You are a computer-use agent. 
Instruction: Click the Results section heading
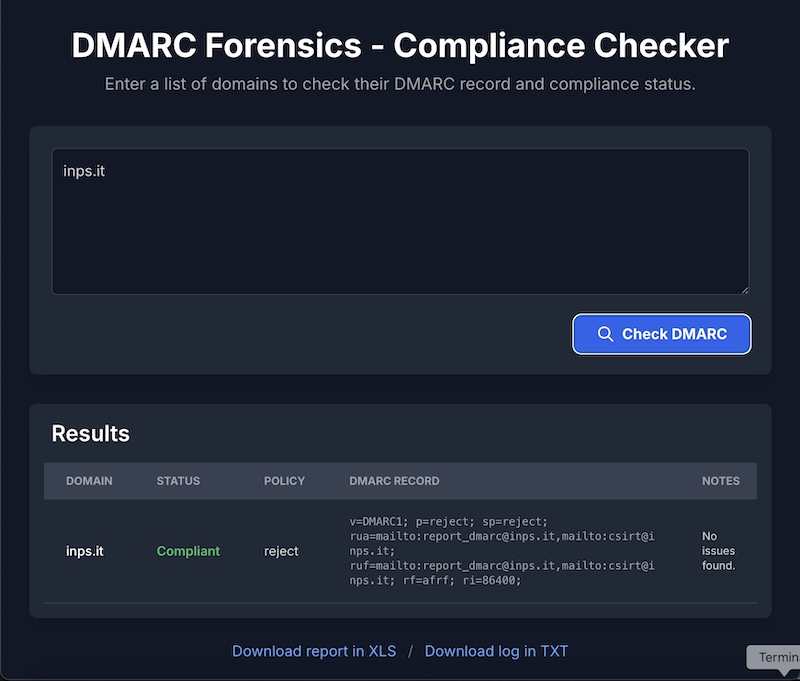(x=90, y=433)
